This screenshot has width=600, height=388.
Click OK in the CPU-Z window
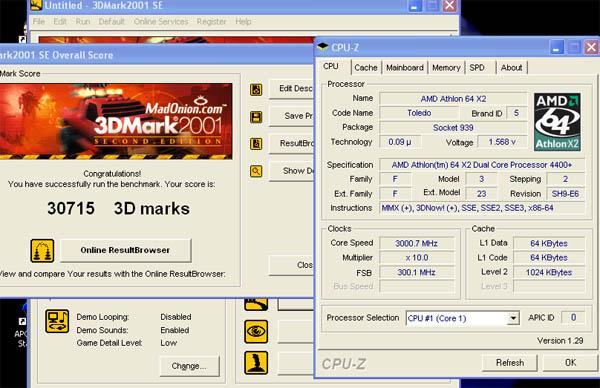point(570,362)
